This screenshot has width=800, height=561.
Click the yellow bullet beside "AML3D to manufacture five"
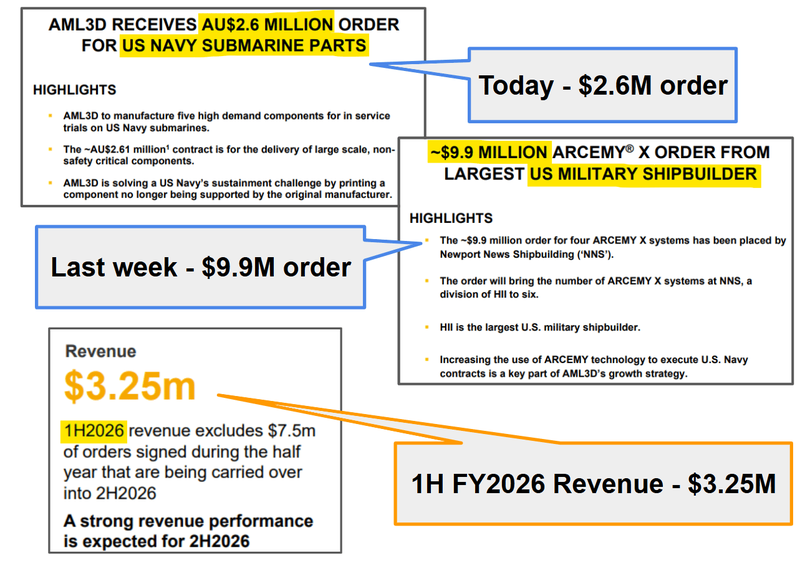(x=51, y=117)
